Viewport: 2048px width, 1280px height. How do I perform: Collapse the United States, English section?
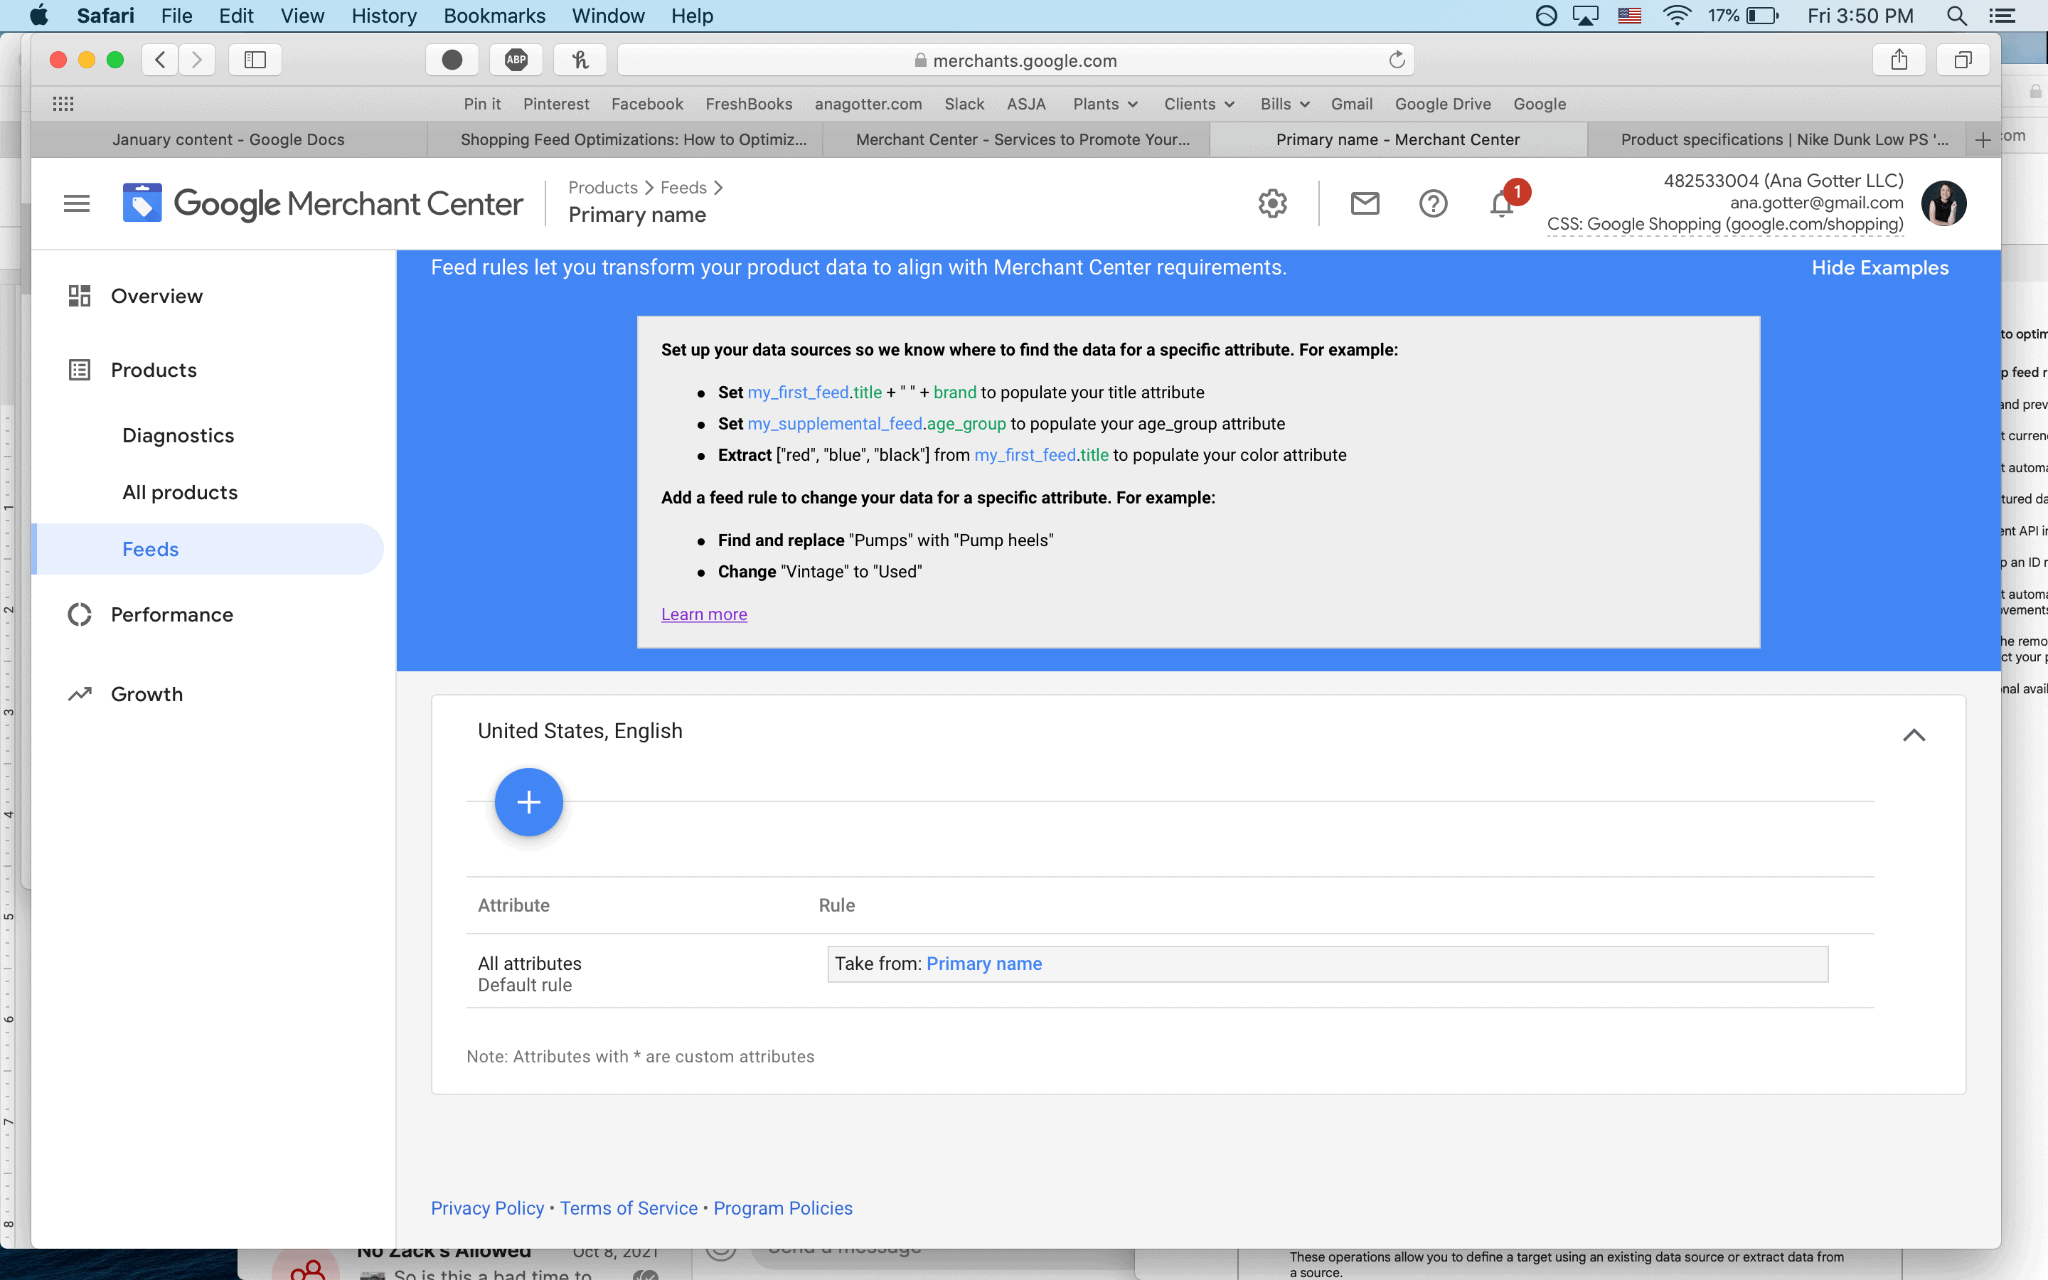1914,735
